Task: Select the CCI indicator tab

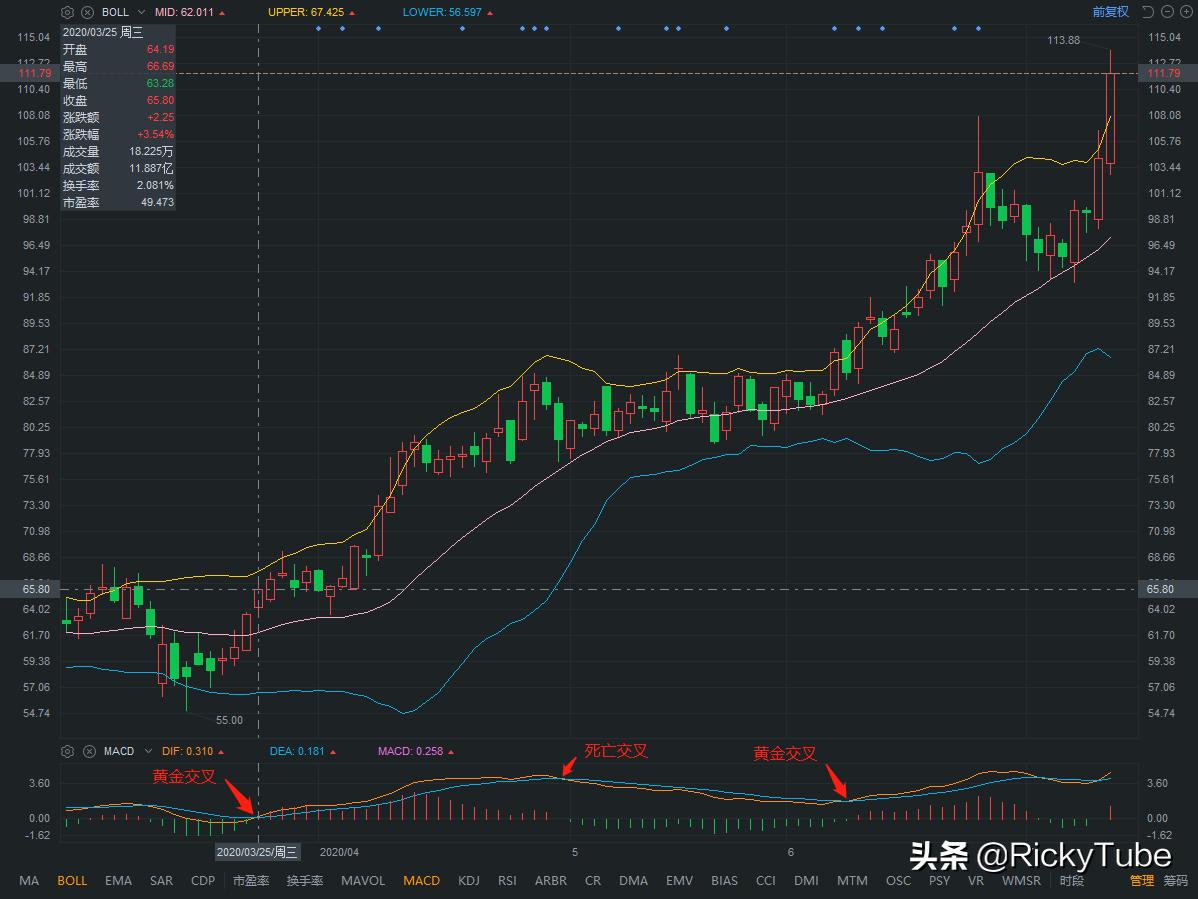Action: pos(766,881)
